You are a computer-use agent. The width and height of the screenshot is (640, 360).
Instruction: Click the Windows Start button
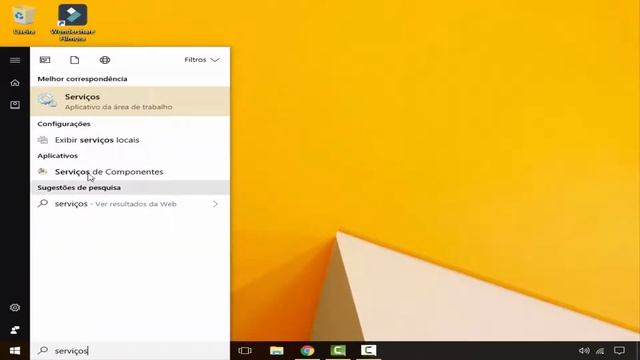(x=15, y=351)
